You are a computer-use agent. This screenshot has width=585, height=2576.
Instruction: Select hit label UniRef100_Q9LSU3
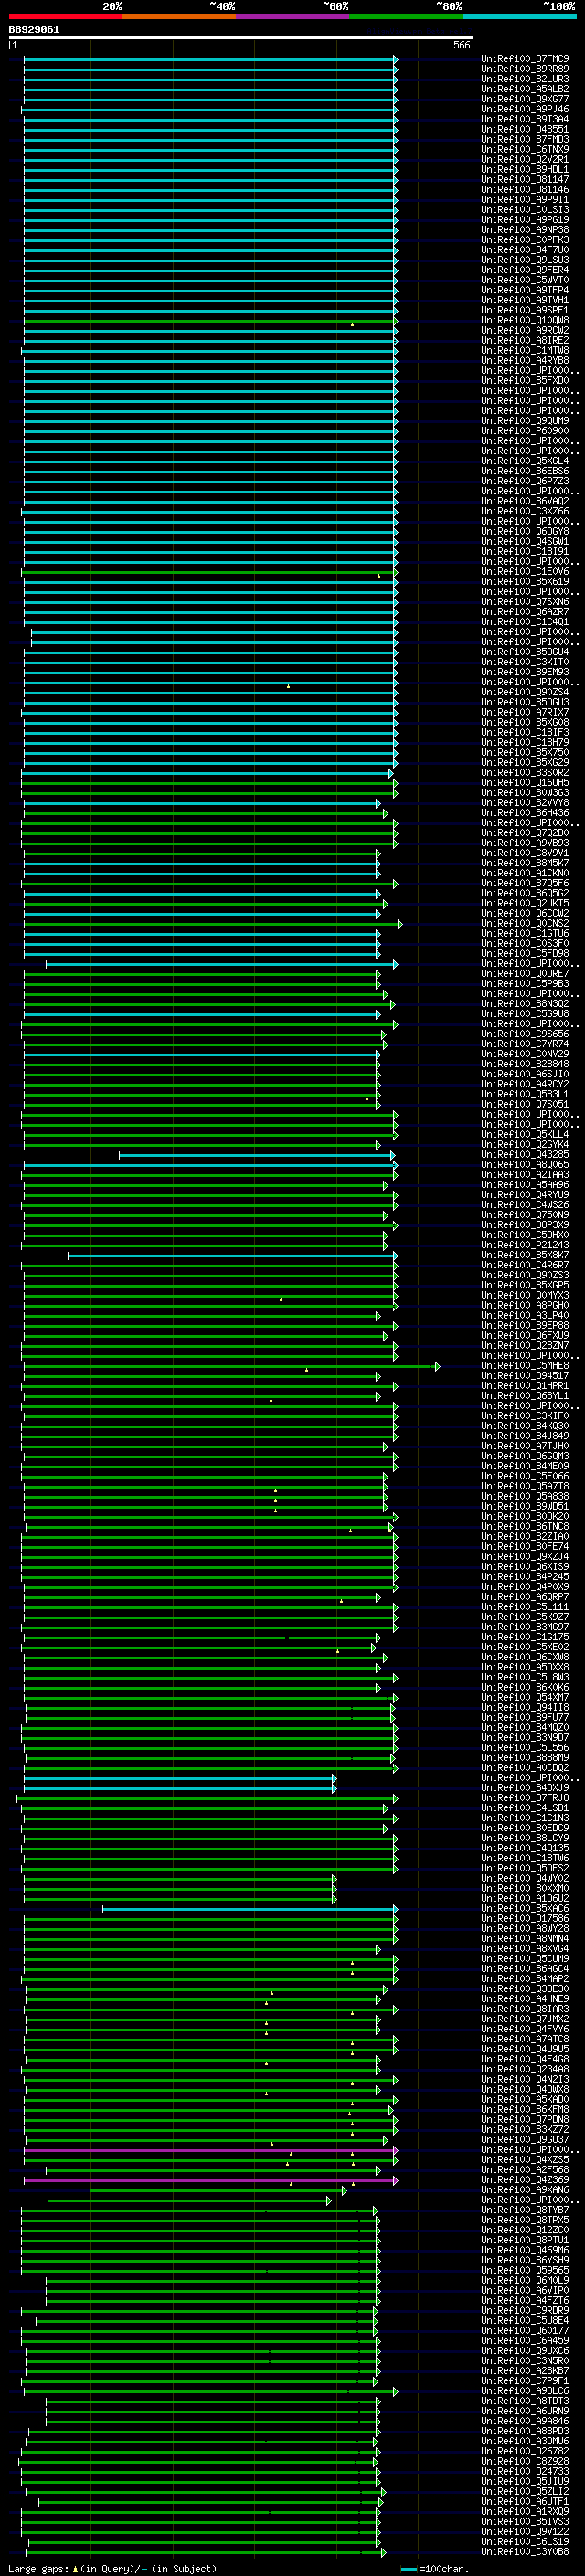(525, 260)
